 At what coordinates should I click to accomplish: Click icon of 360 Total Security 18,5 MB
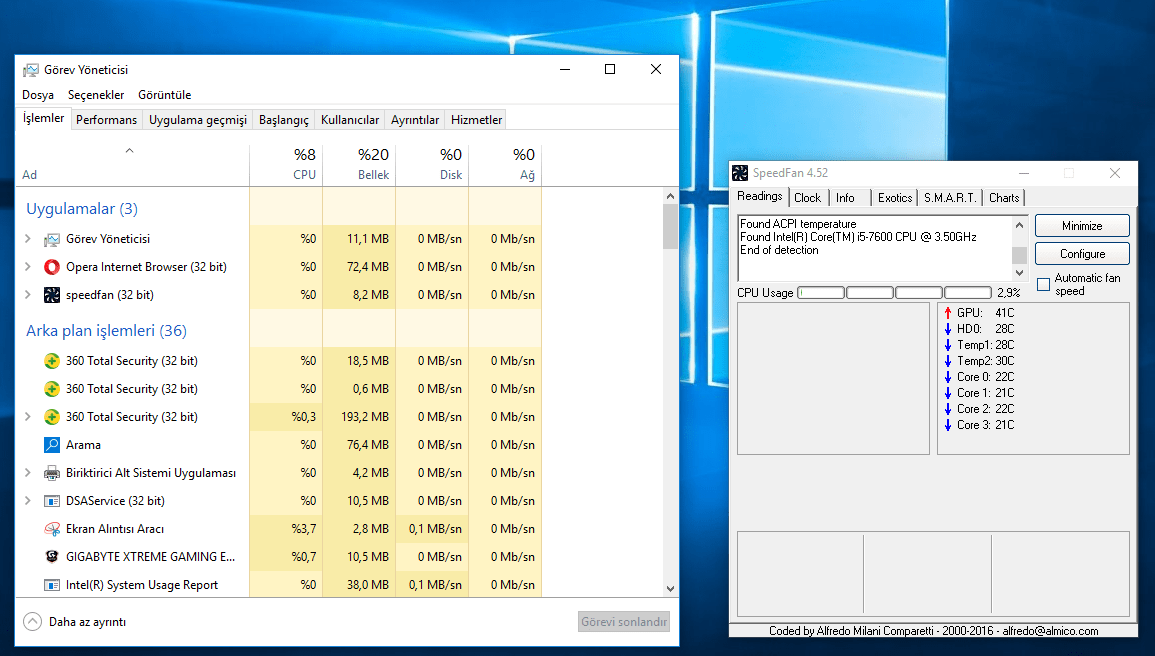pyautogui.click(x=52, y=361)
